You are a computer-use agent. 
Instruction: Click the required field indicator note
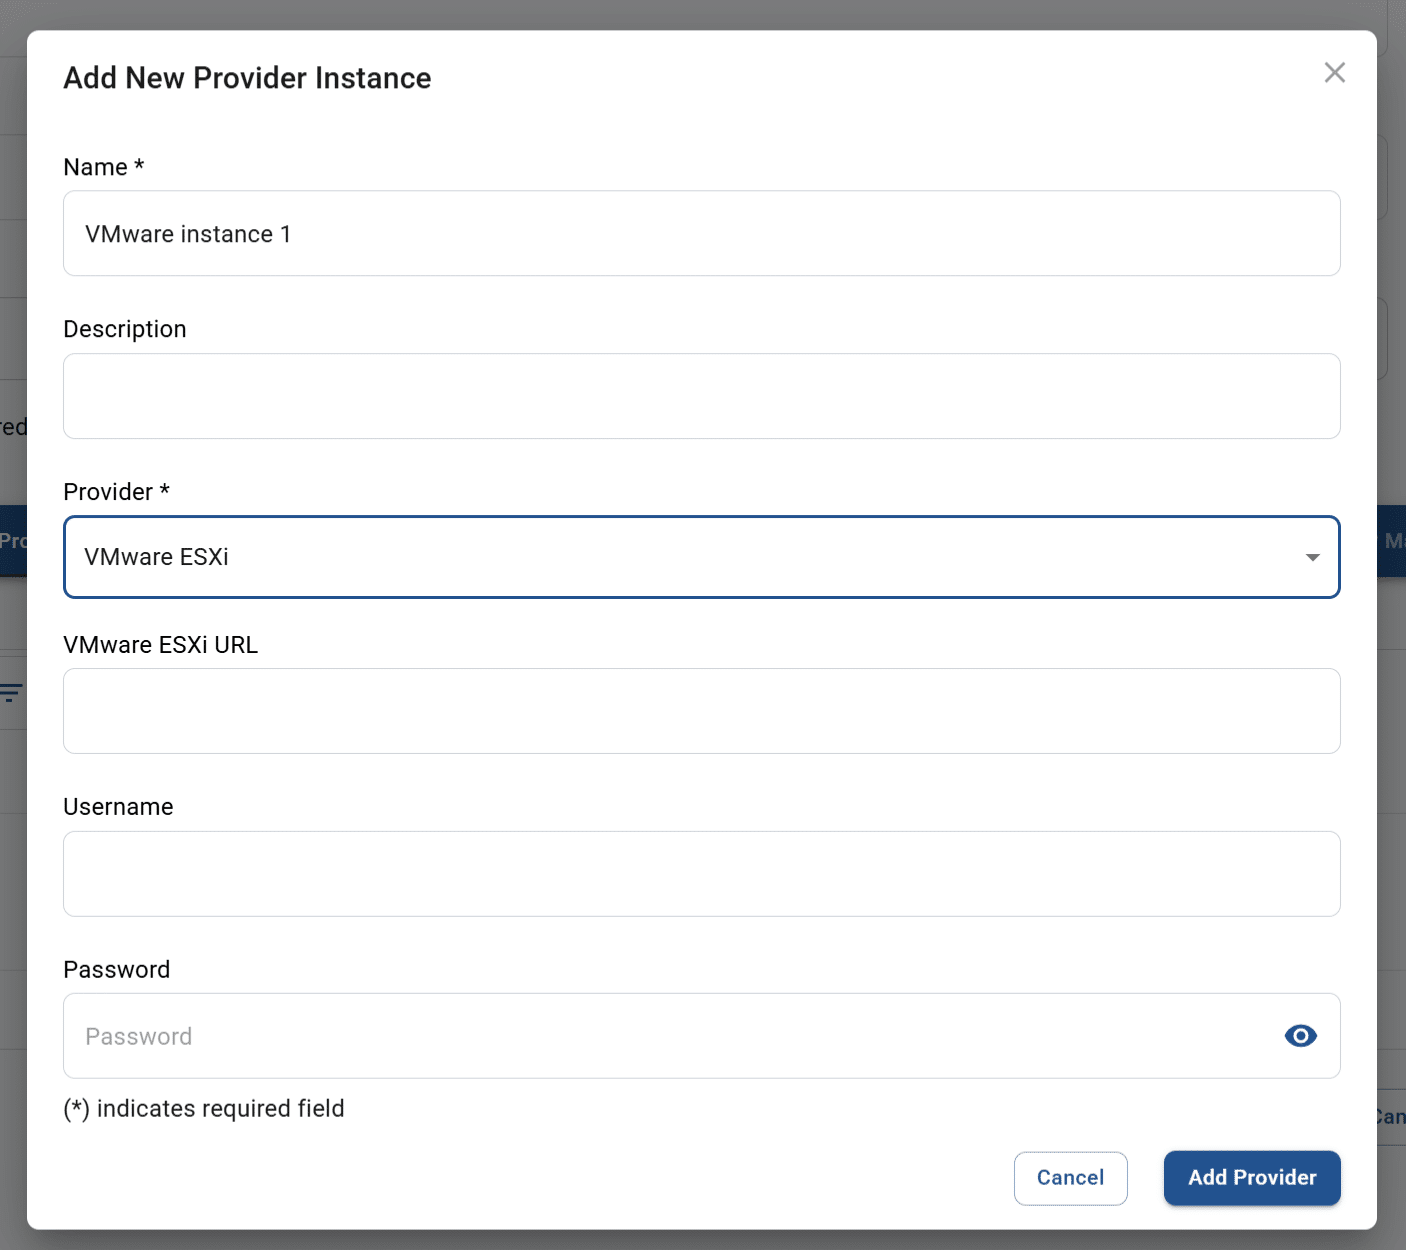(x=204, y=1108)
